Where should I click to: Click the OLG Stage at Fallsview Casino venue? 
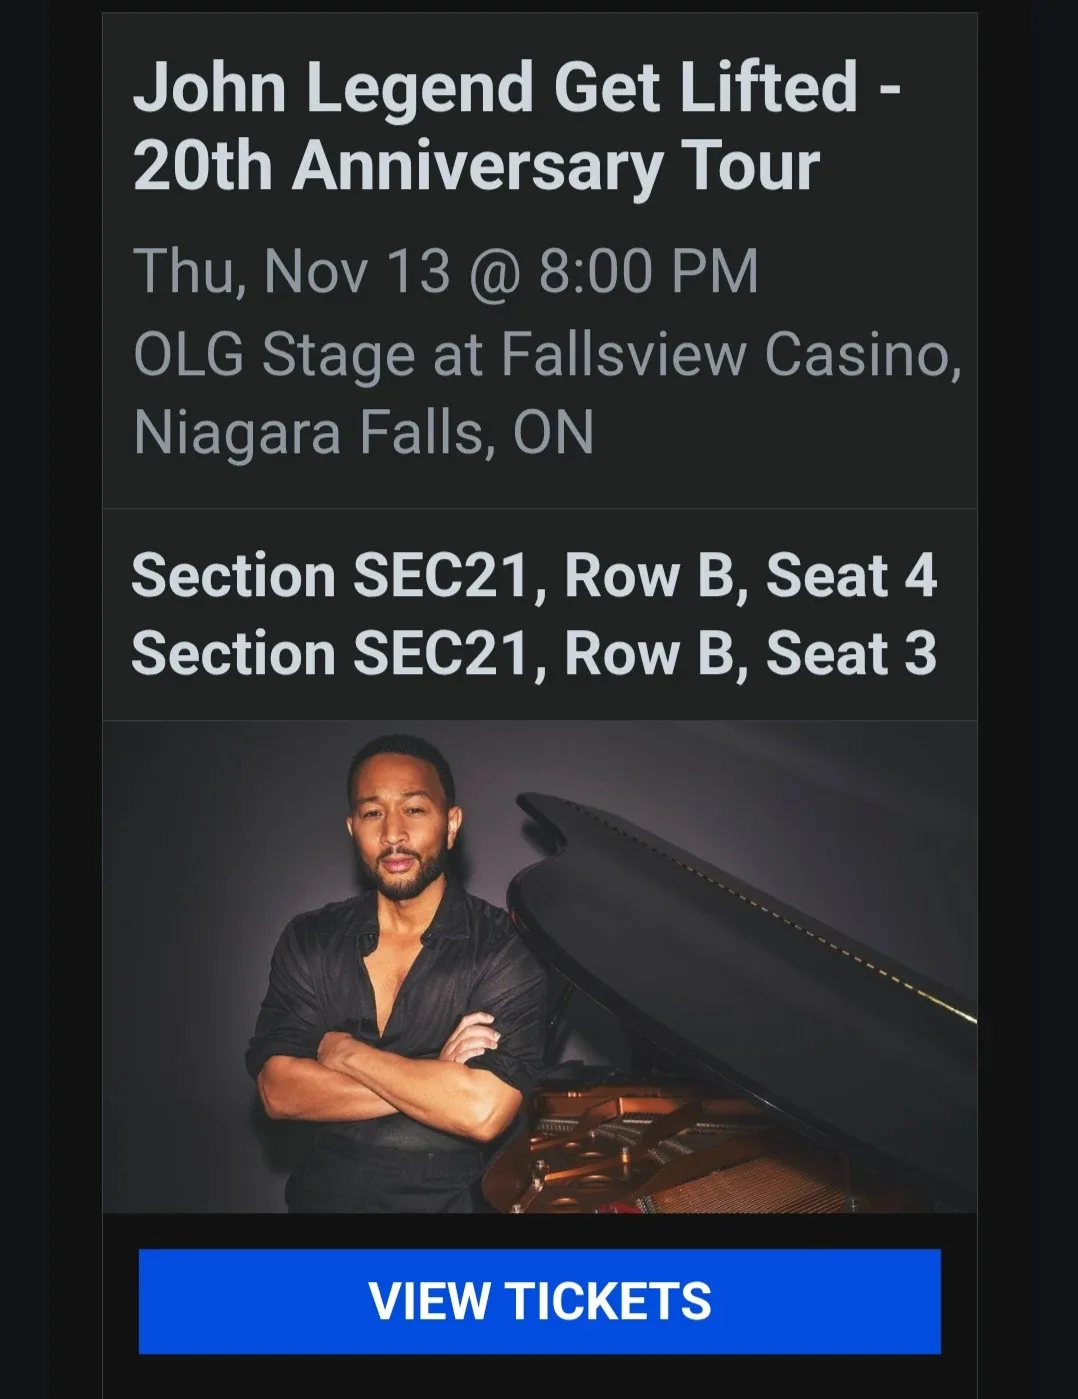click(547, 354)
